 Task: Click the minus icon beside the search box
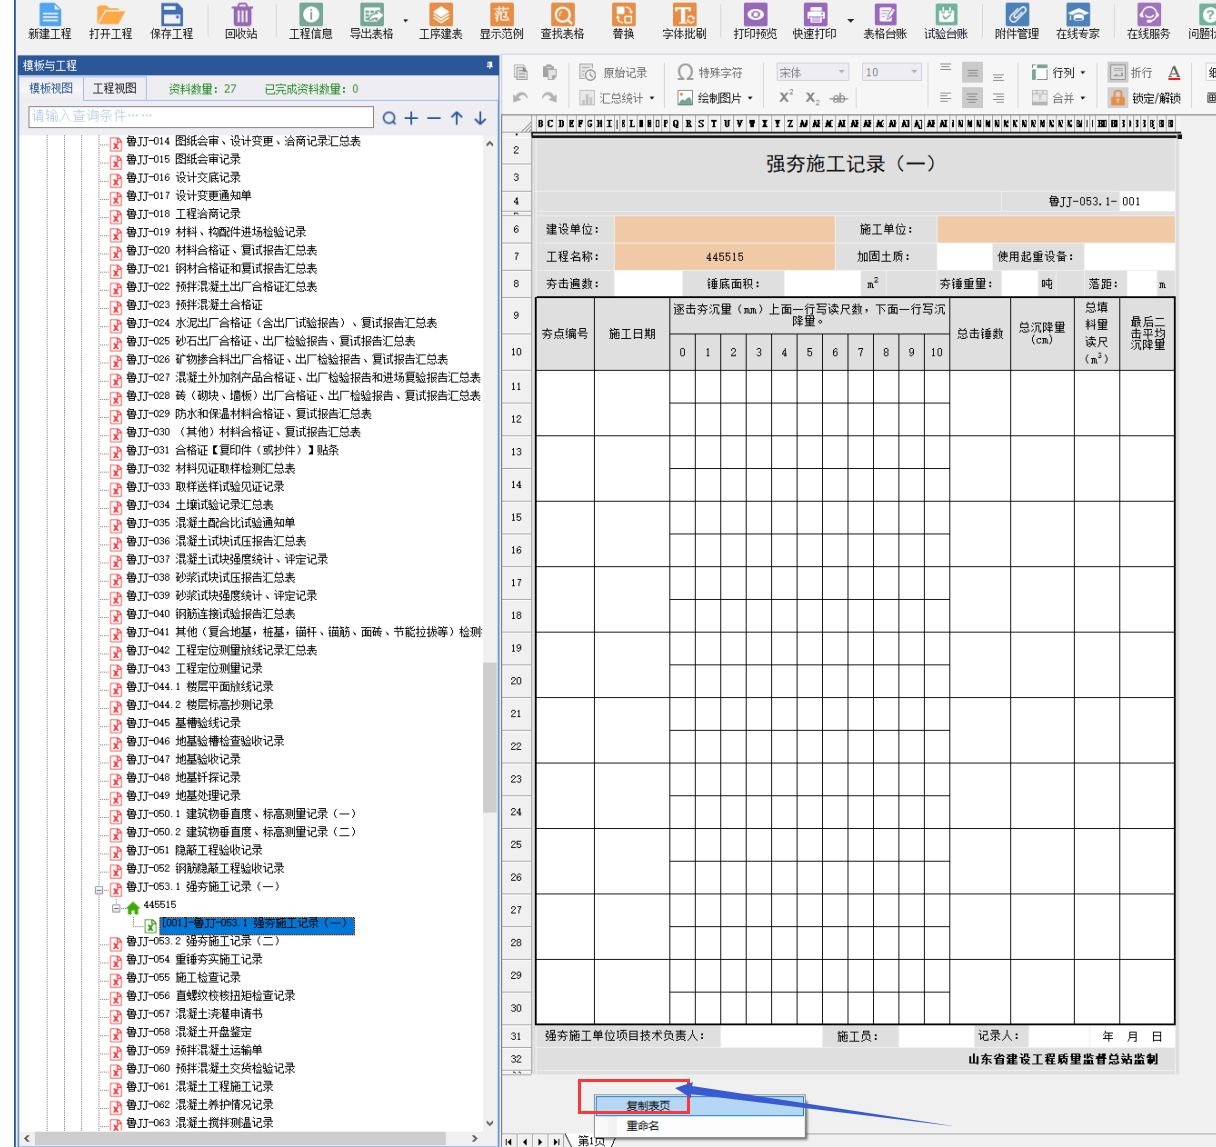[433, 118]
